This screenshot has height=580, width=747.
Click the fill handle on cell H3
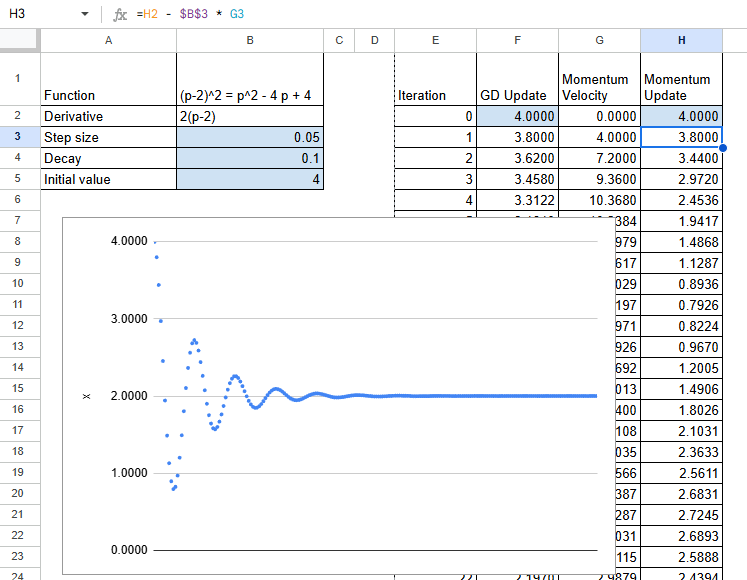point(722,148)
